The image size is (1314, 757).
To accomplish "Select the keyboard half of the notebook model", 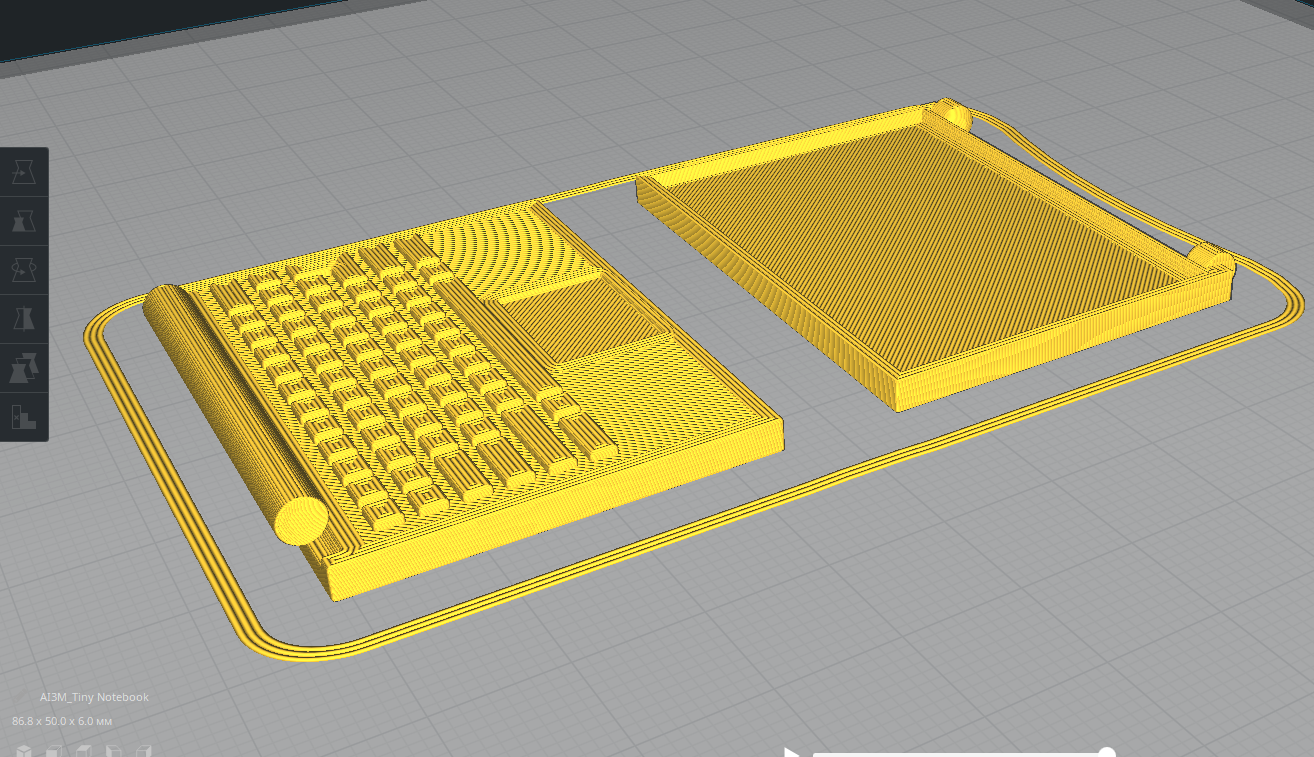I will point(463,400).
